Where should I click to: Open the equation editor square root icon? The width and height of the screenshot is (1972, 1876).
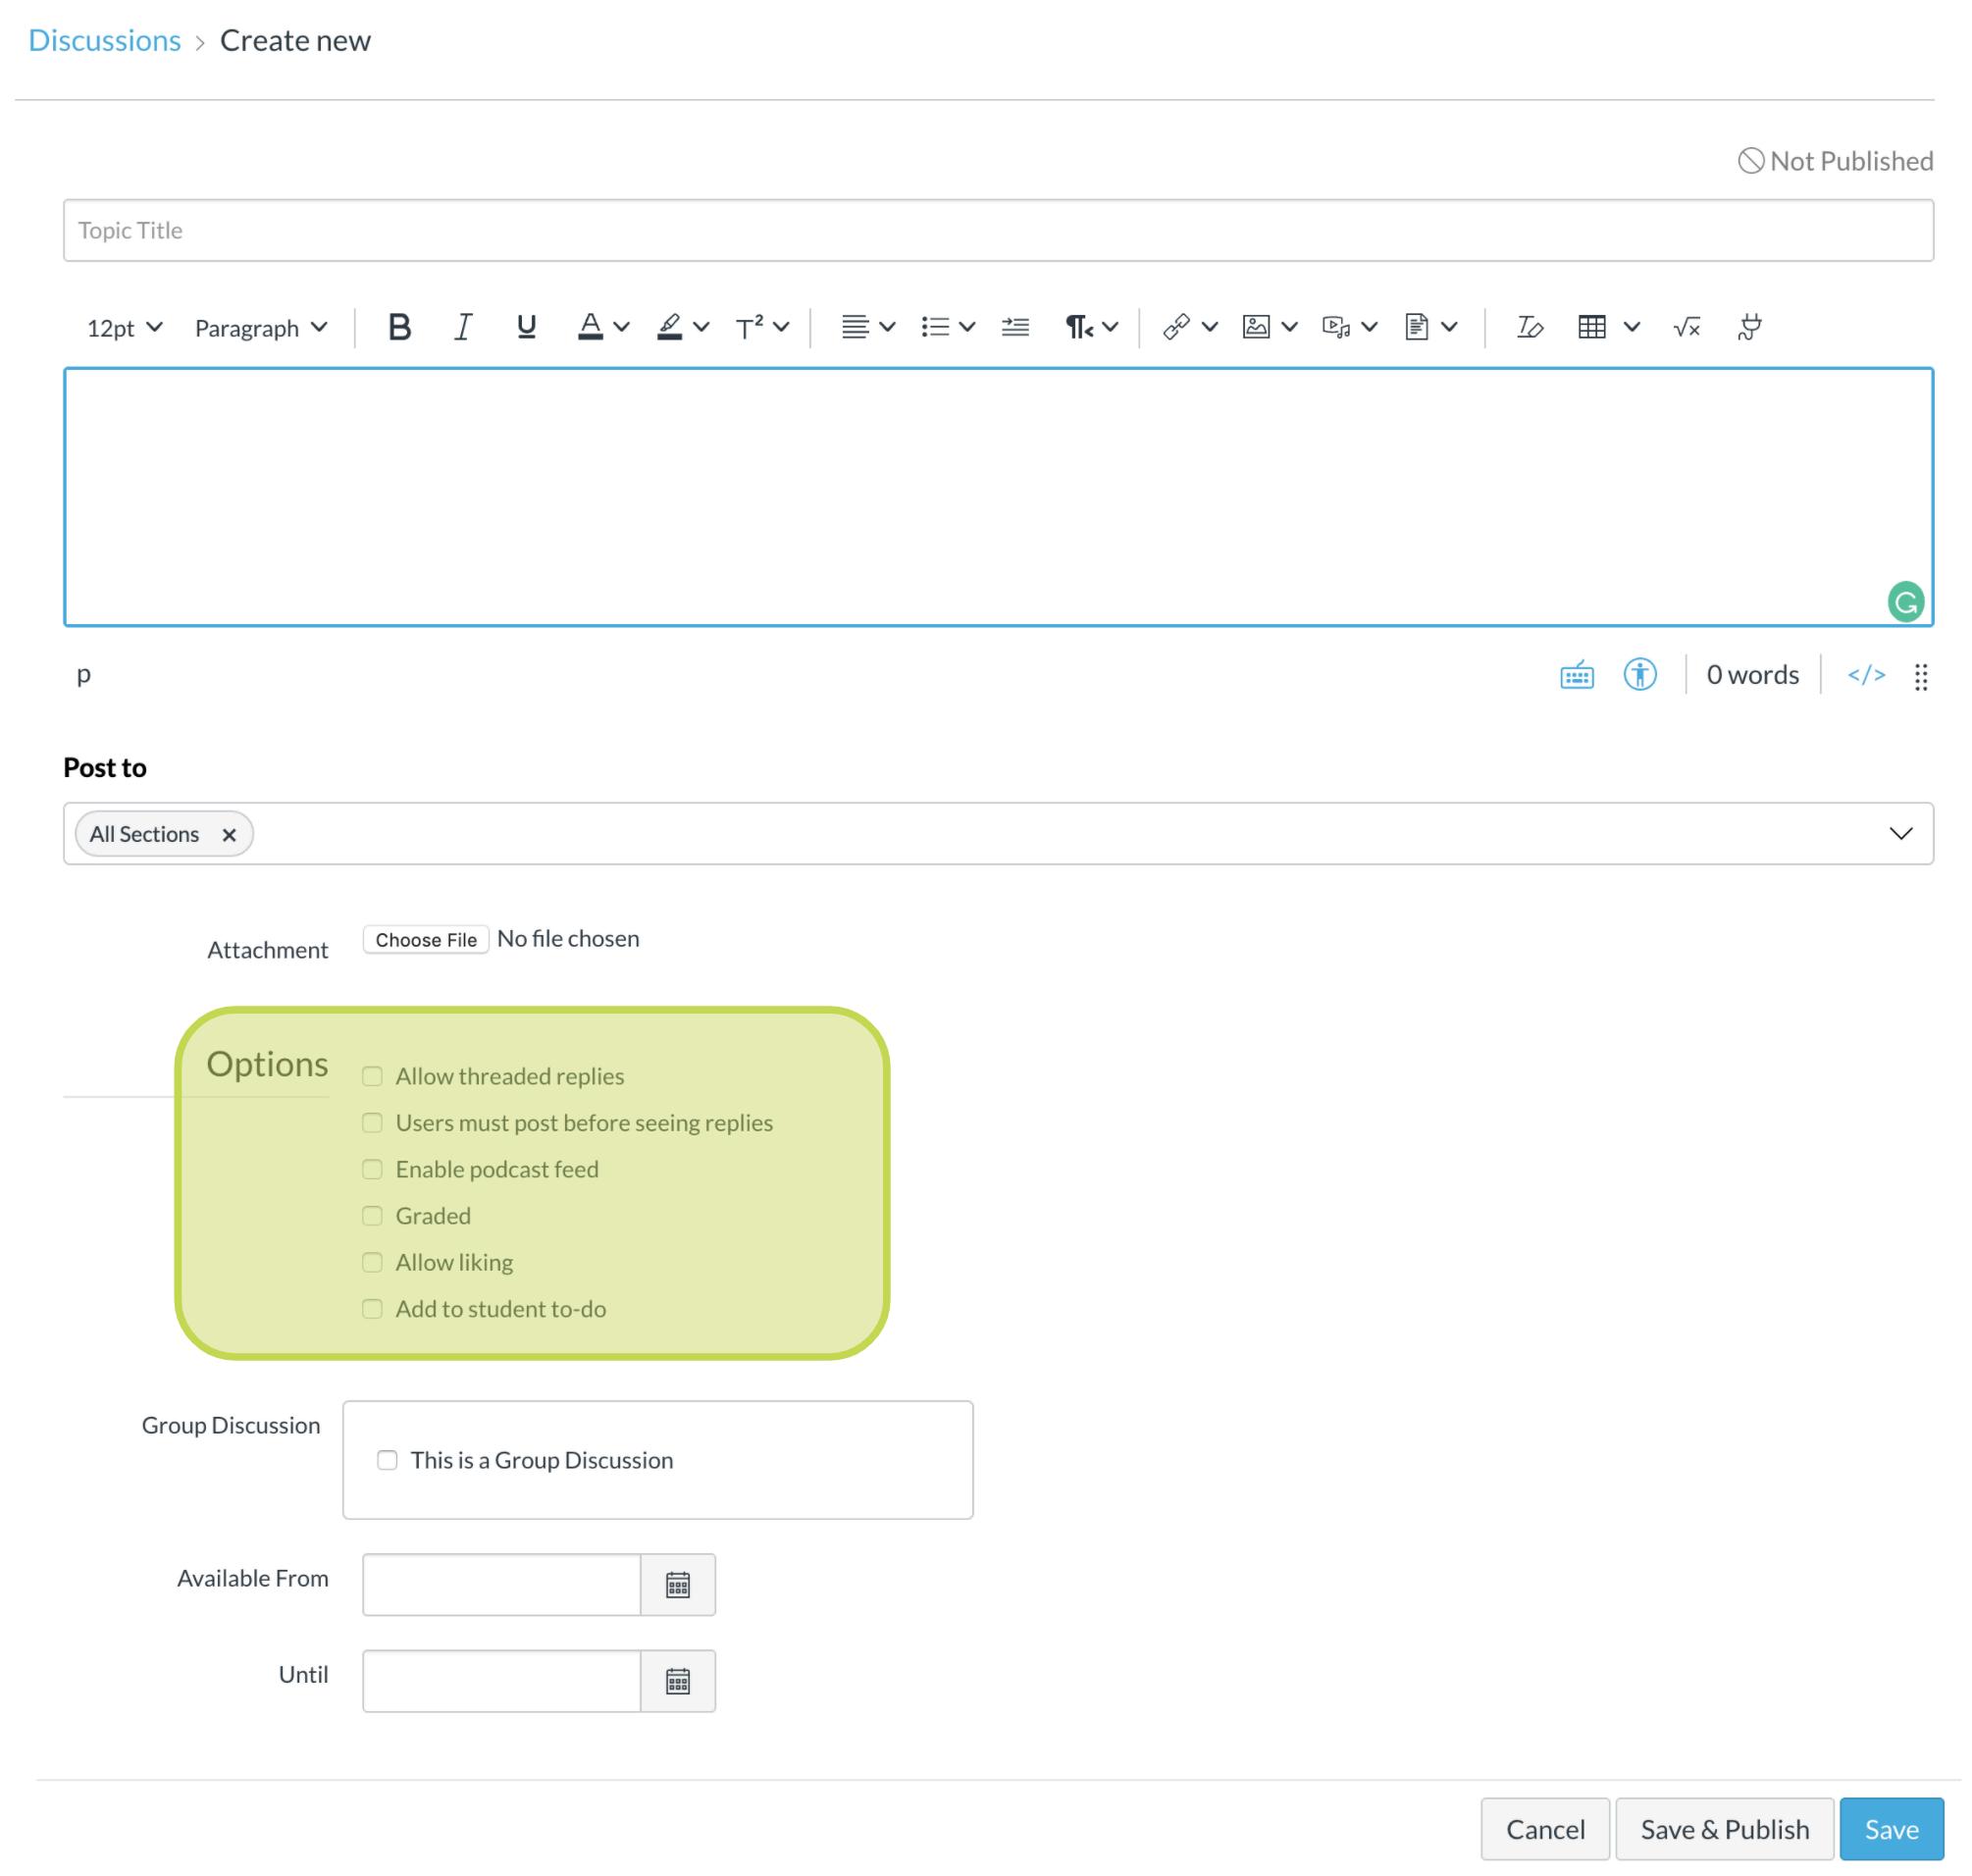point(1686,327)
